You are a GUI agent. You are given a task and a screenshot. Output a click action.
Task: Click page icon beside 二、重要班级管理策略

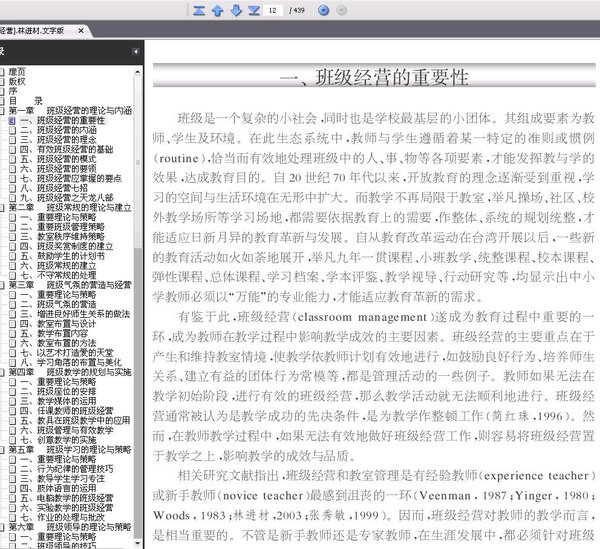(13, 227)
